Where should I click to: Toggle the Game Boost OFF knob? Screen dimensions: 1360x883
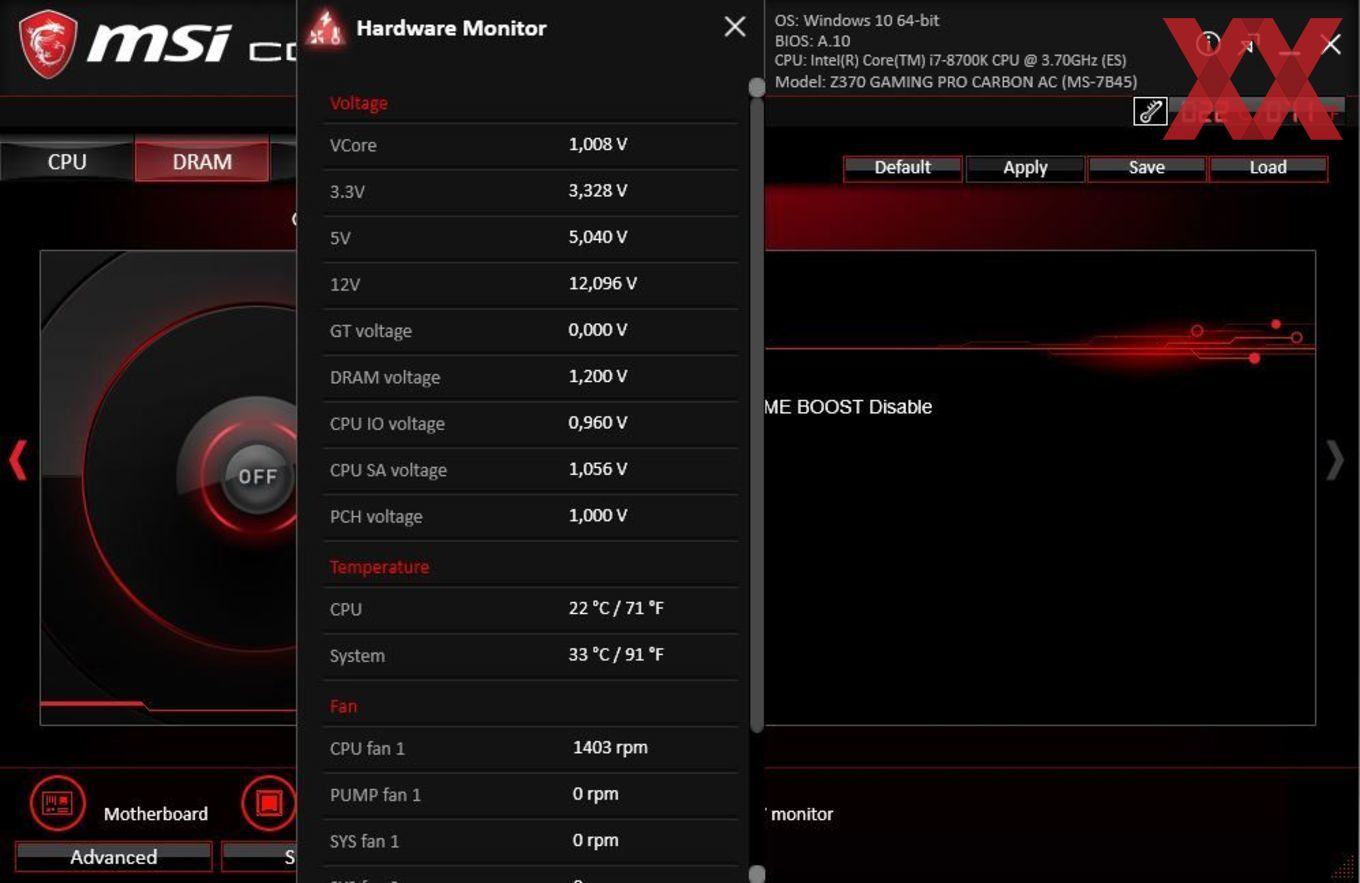click(x=257, y=477)
